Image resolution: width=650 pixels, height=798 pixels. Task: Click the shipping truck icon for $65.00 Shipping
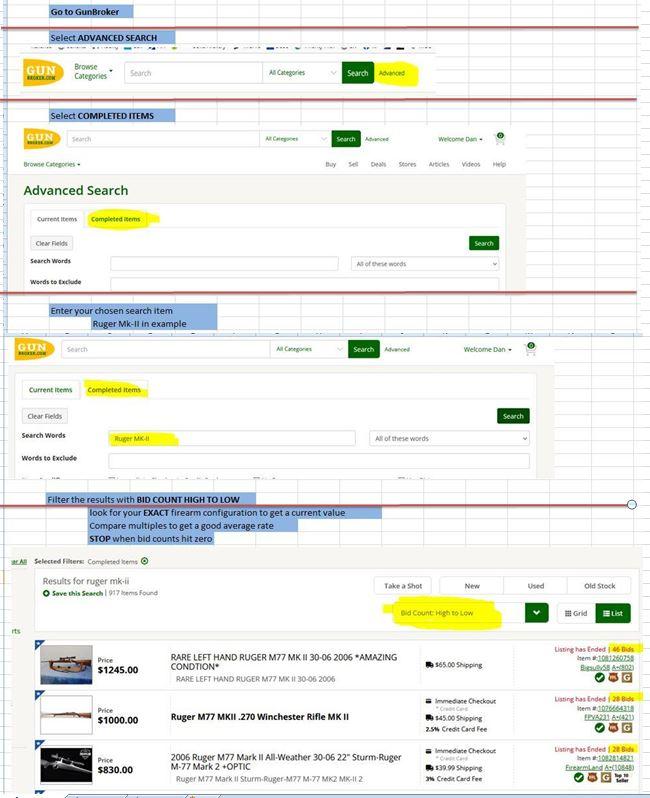(429, 665)
